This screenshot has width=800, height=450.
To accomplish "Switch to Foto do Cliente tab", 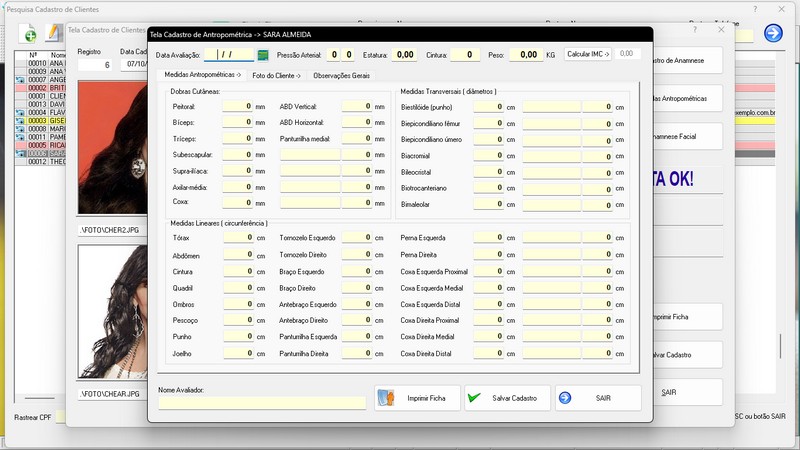I will click(x=276, y=76).
